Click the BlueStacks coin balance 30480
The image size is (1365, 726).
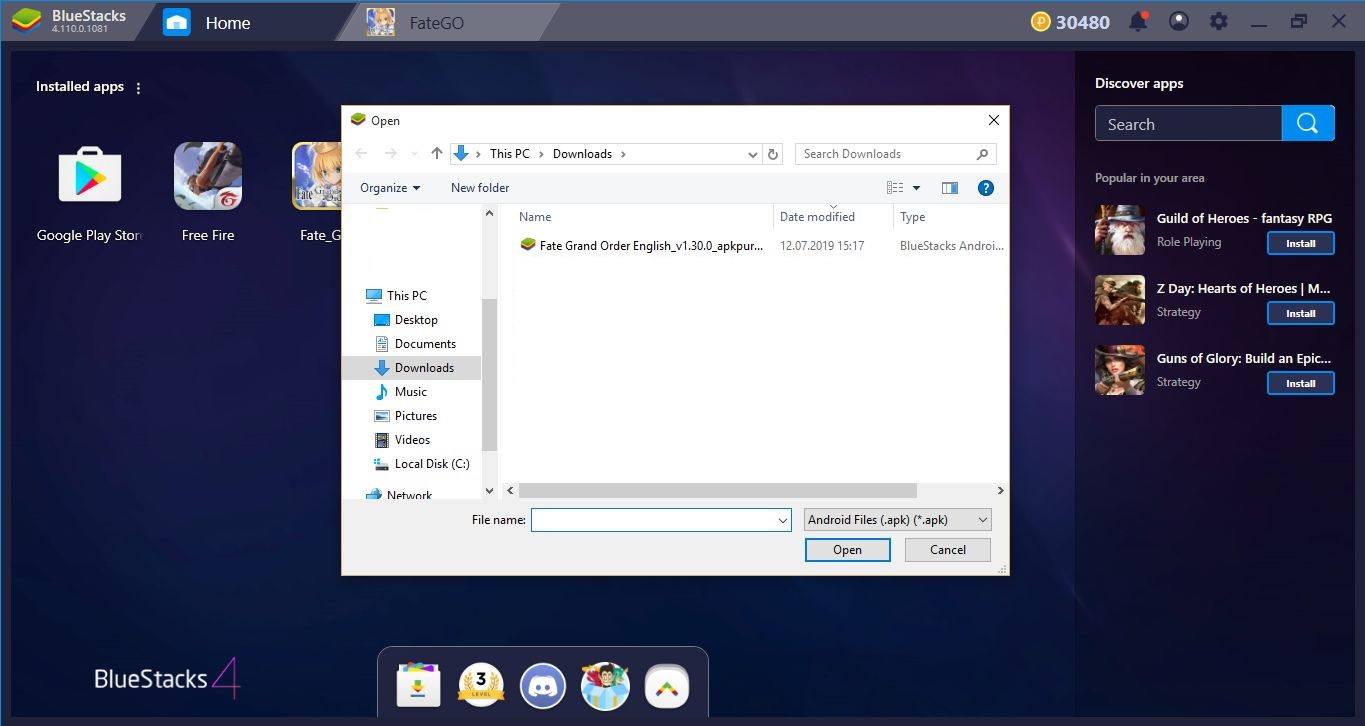[1069, 22]
